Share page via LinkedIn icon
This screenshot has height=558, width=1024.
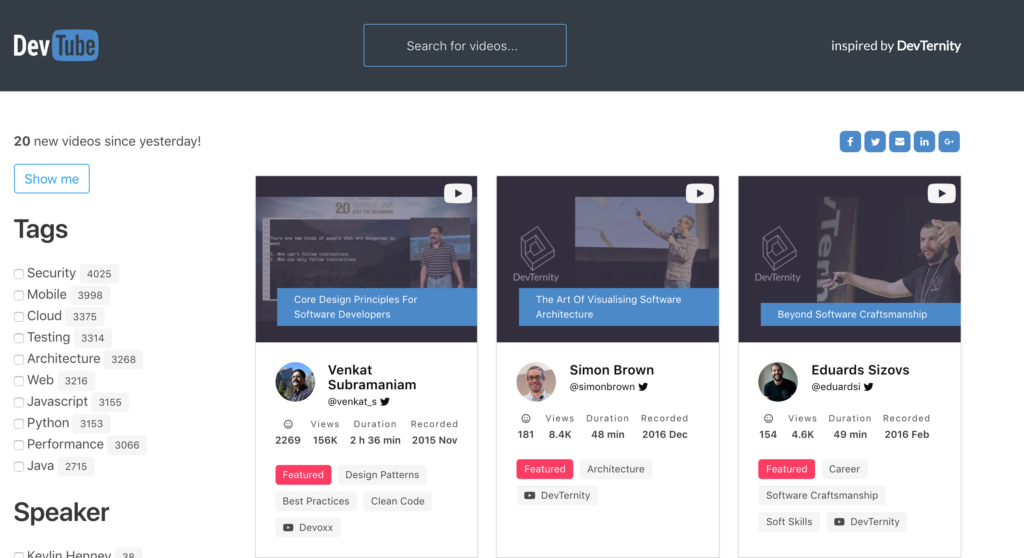[x=924, y=141]
